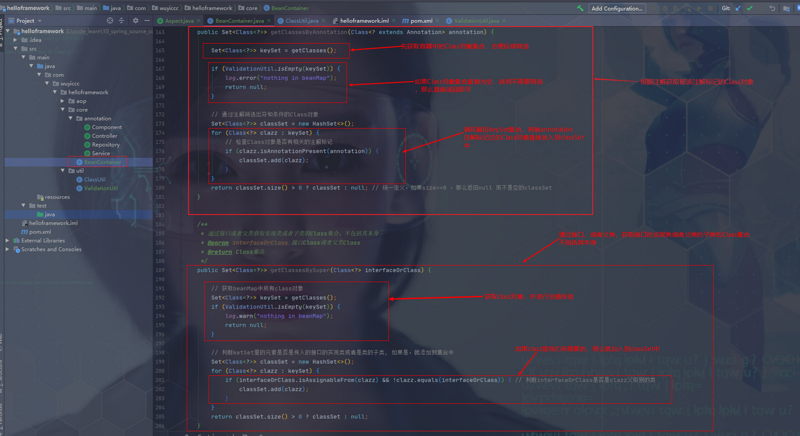Collapse the annotation package arrow
The width and height of the screenshot is (800, 436).
click(x=70, y=118)
